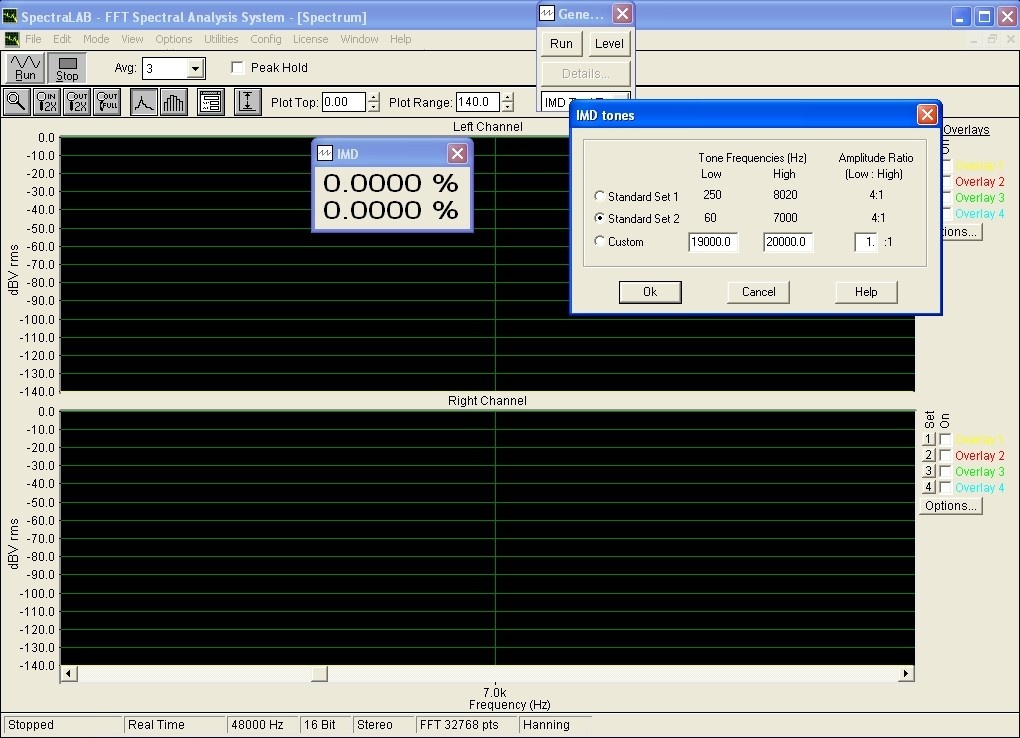Click the Generator window title icon
Viewport: 1020px width, 738px height.
[547, 14]
